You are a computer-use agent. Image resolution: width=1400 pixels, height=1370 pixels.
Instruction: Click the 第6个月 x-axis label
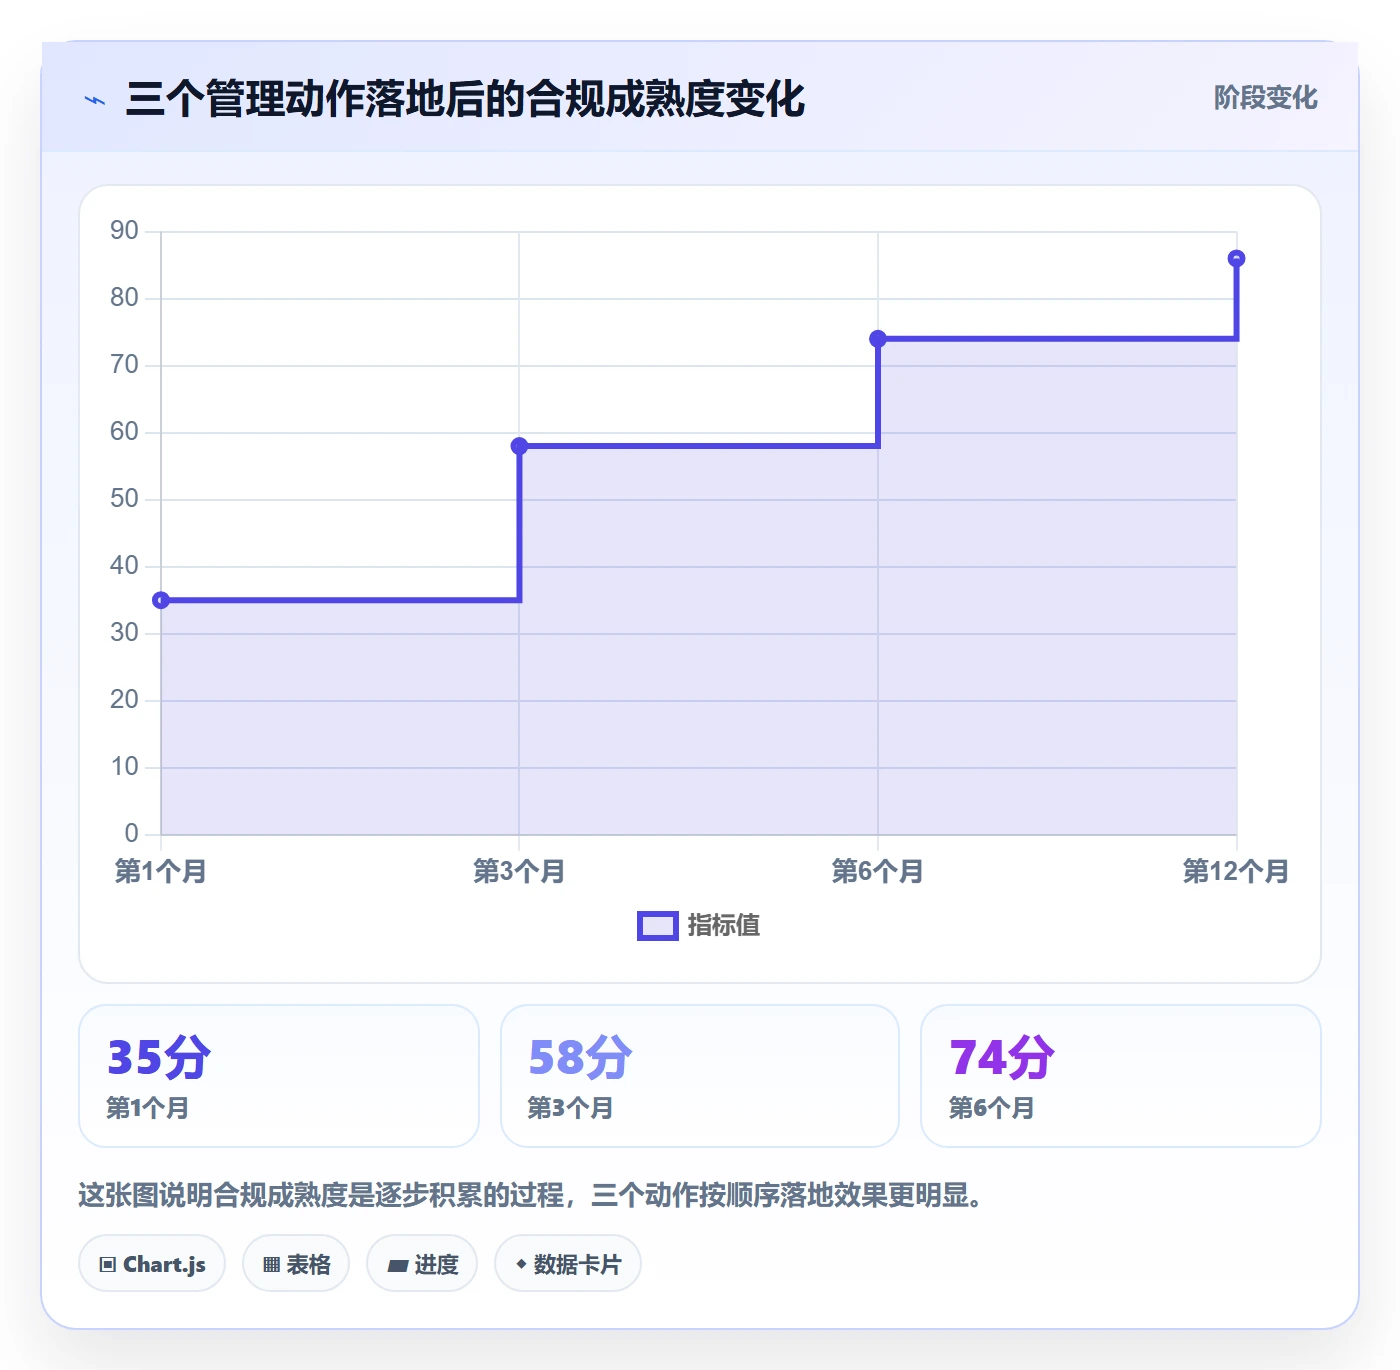point(878,872)
